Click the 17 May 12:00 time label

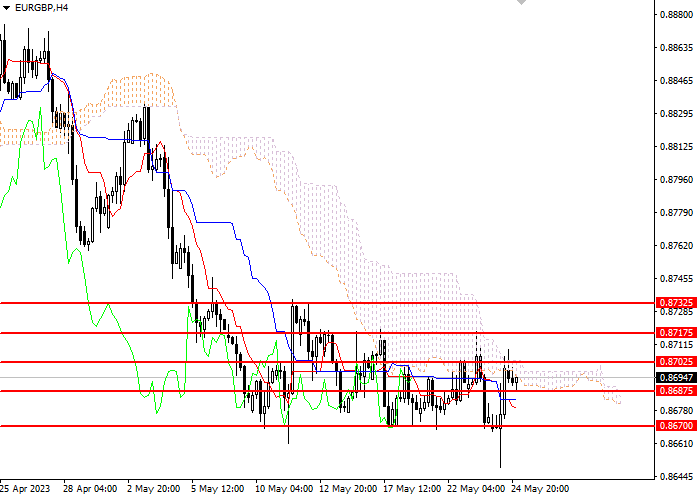(412, 489)
